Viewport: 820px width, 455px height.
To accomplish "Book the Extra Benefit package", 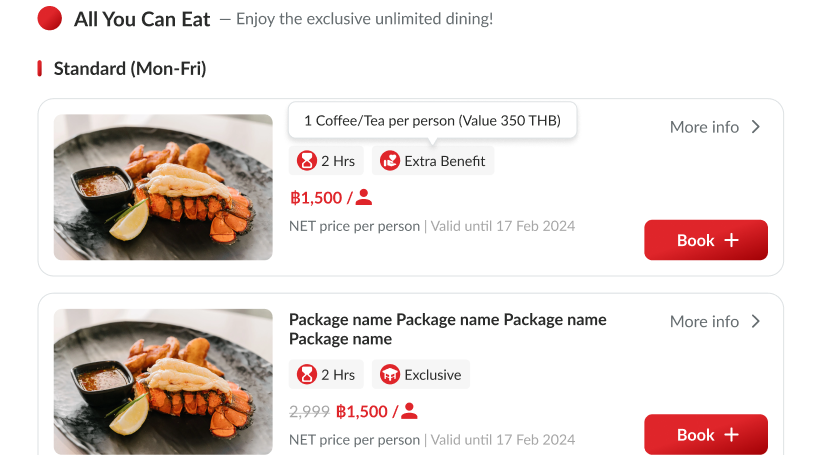I will coord(706,240).
